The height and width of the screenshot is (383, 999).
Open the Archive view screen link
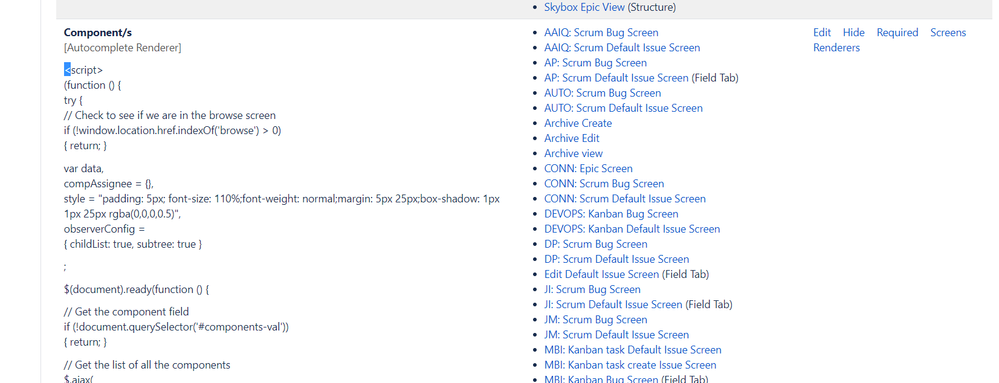click(x=573, y=154)
